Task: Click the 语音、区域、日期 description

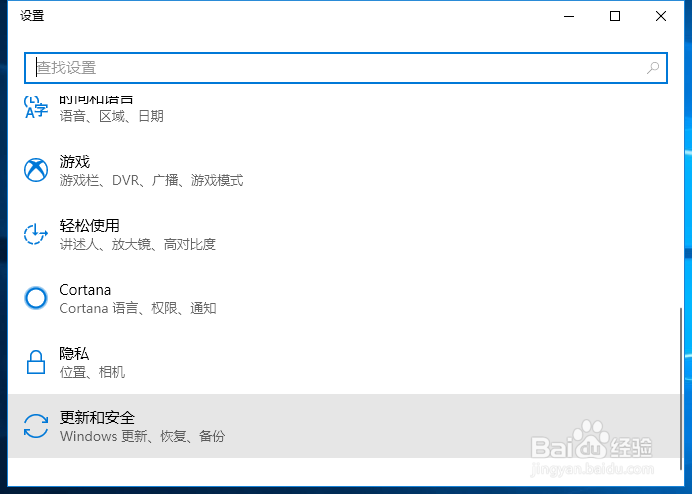Action: [x=112, y=116]
